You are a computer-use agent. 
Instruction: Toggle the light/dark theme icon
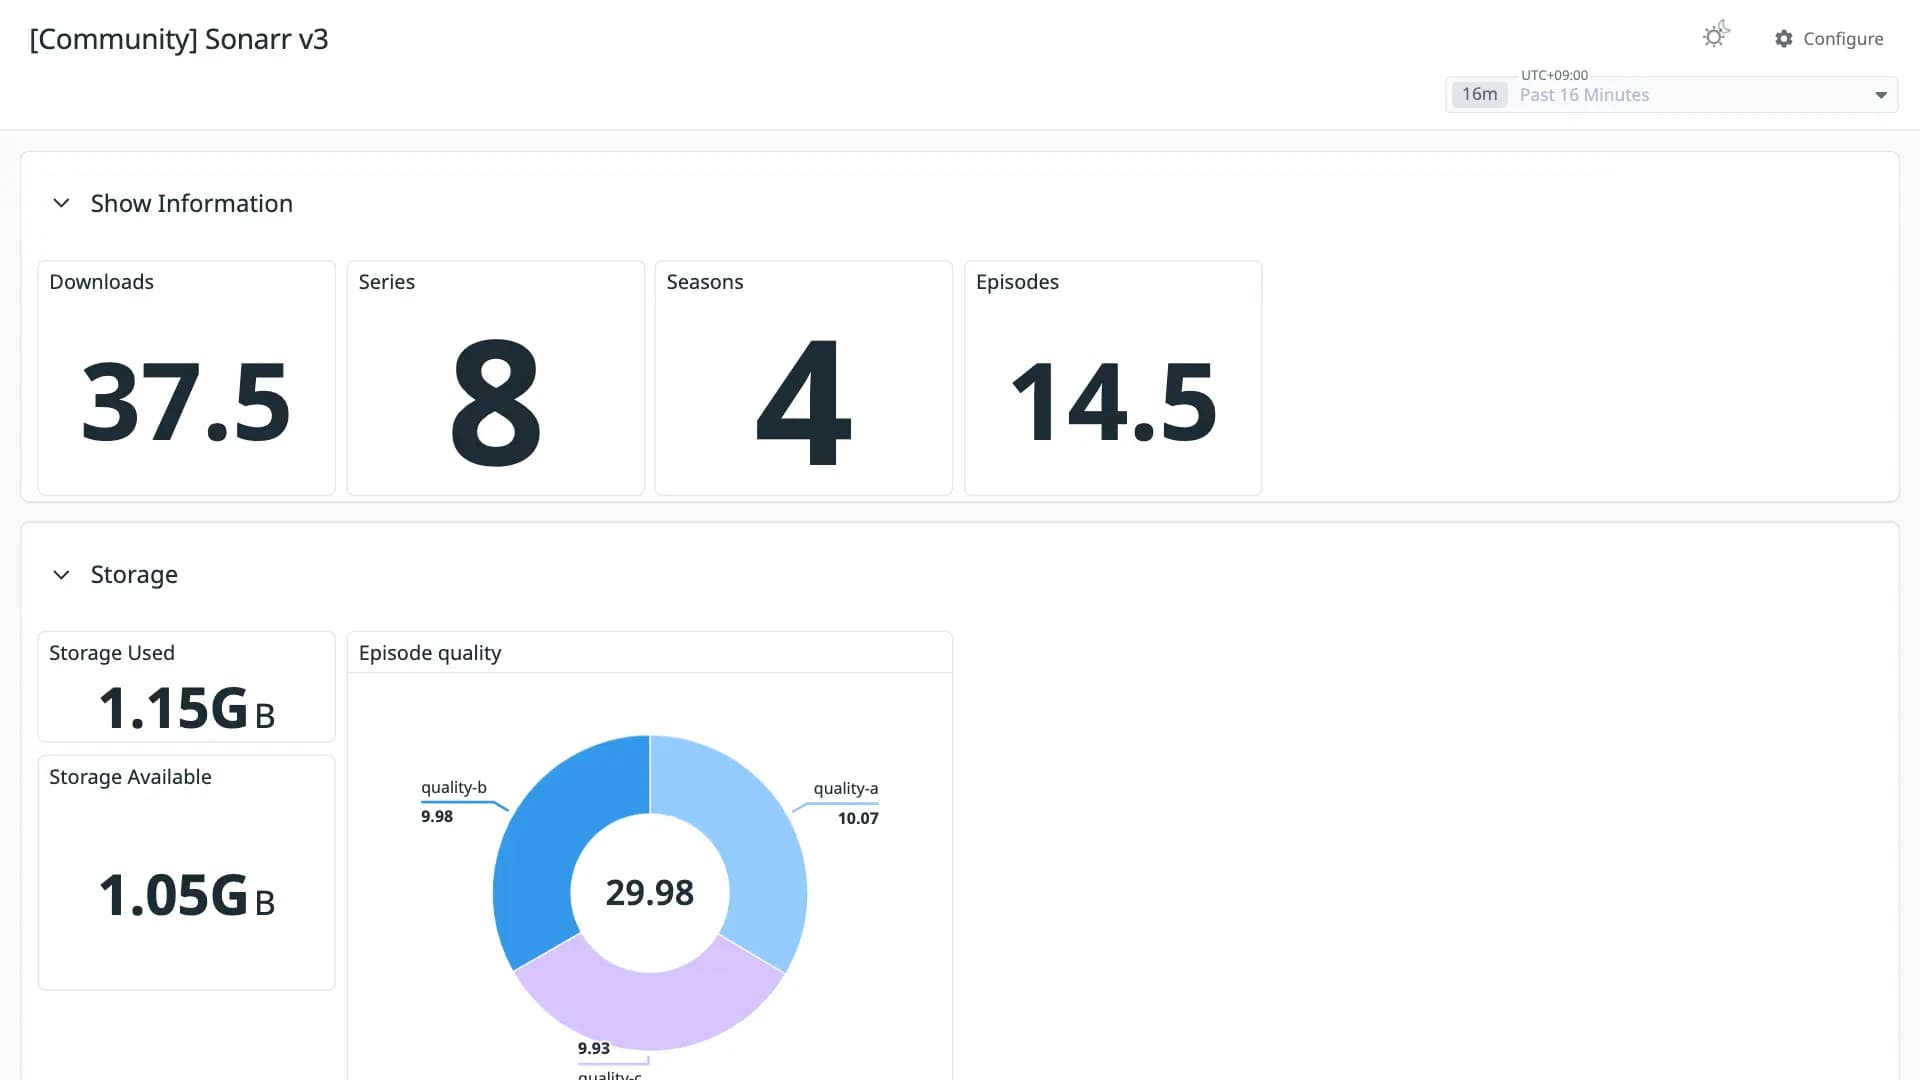coord(1716,35)
